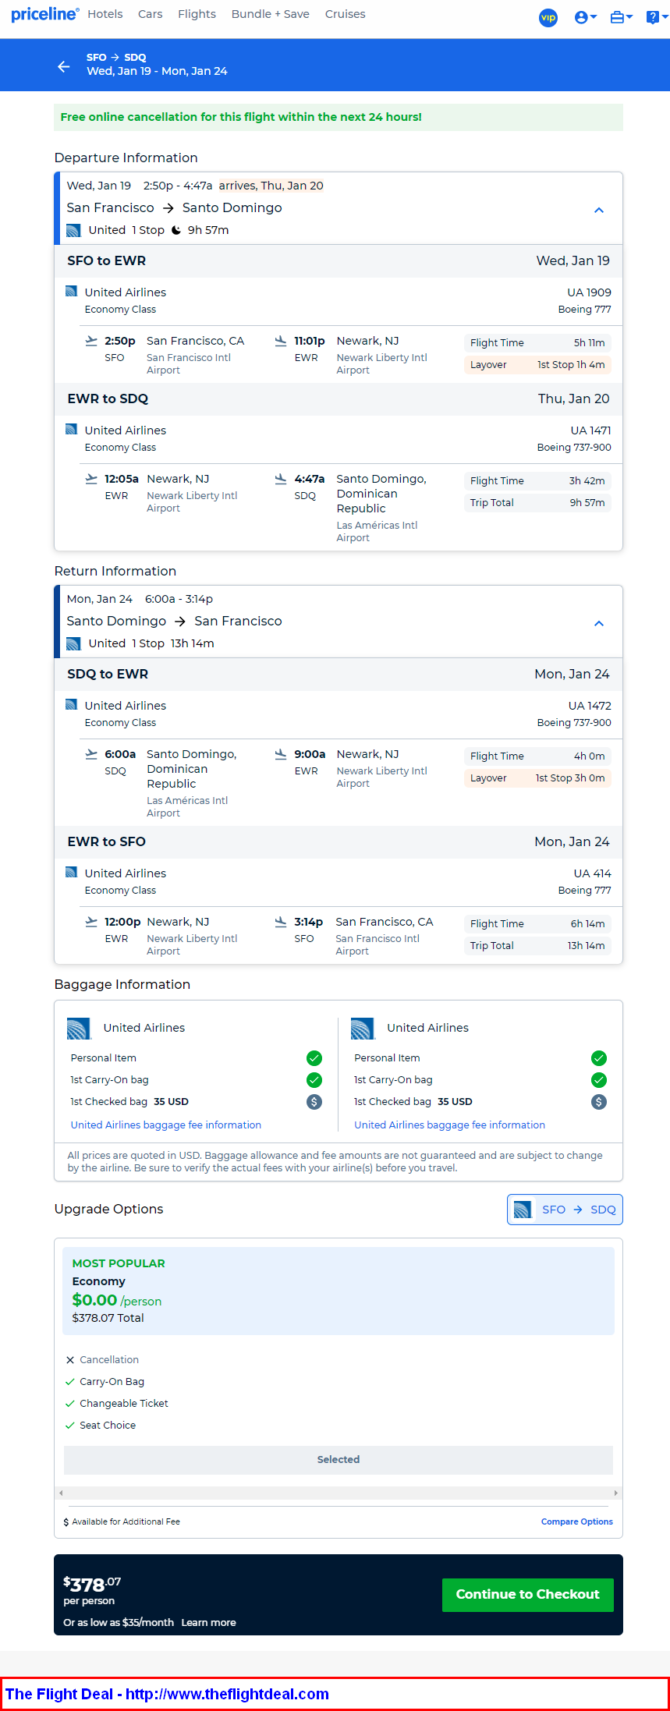
Task: Select the Most Popular Economy fare card
Action: coord(338,1290)
